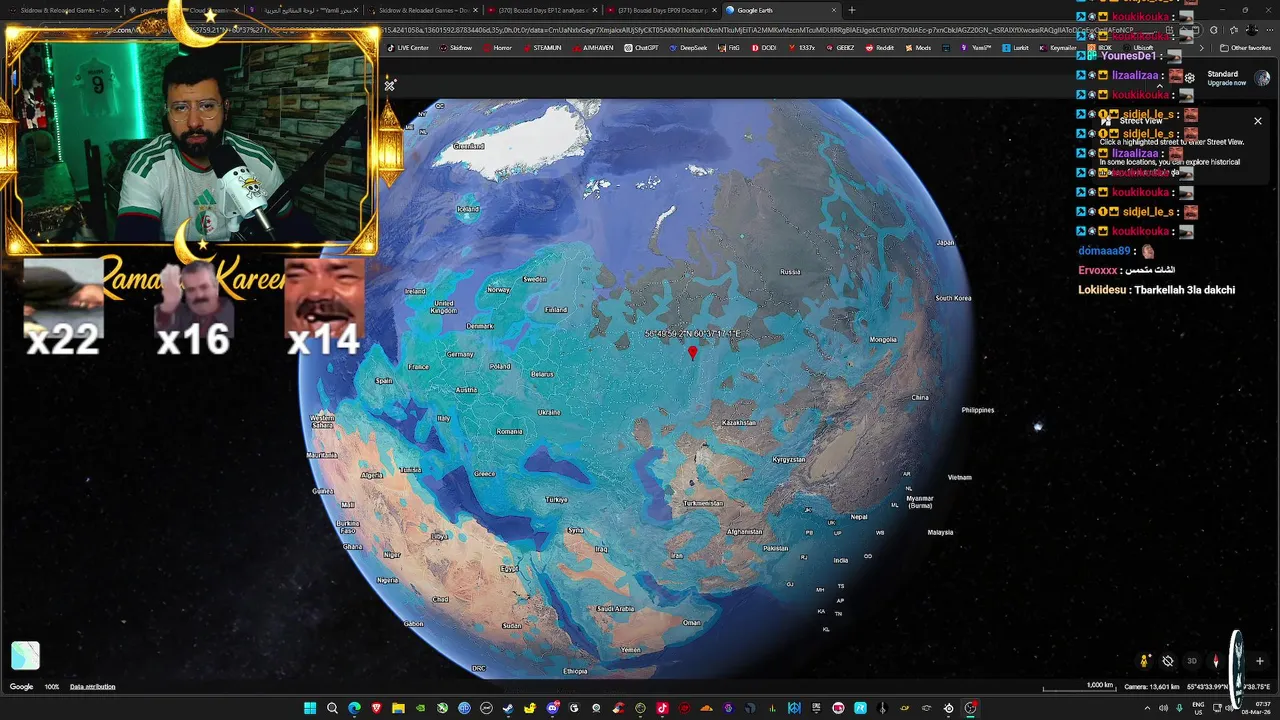
Task: Click the Camera 13,601 km readout
Action: coord(1152,687)
